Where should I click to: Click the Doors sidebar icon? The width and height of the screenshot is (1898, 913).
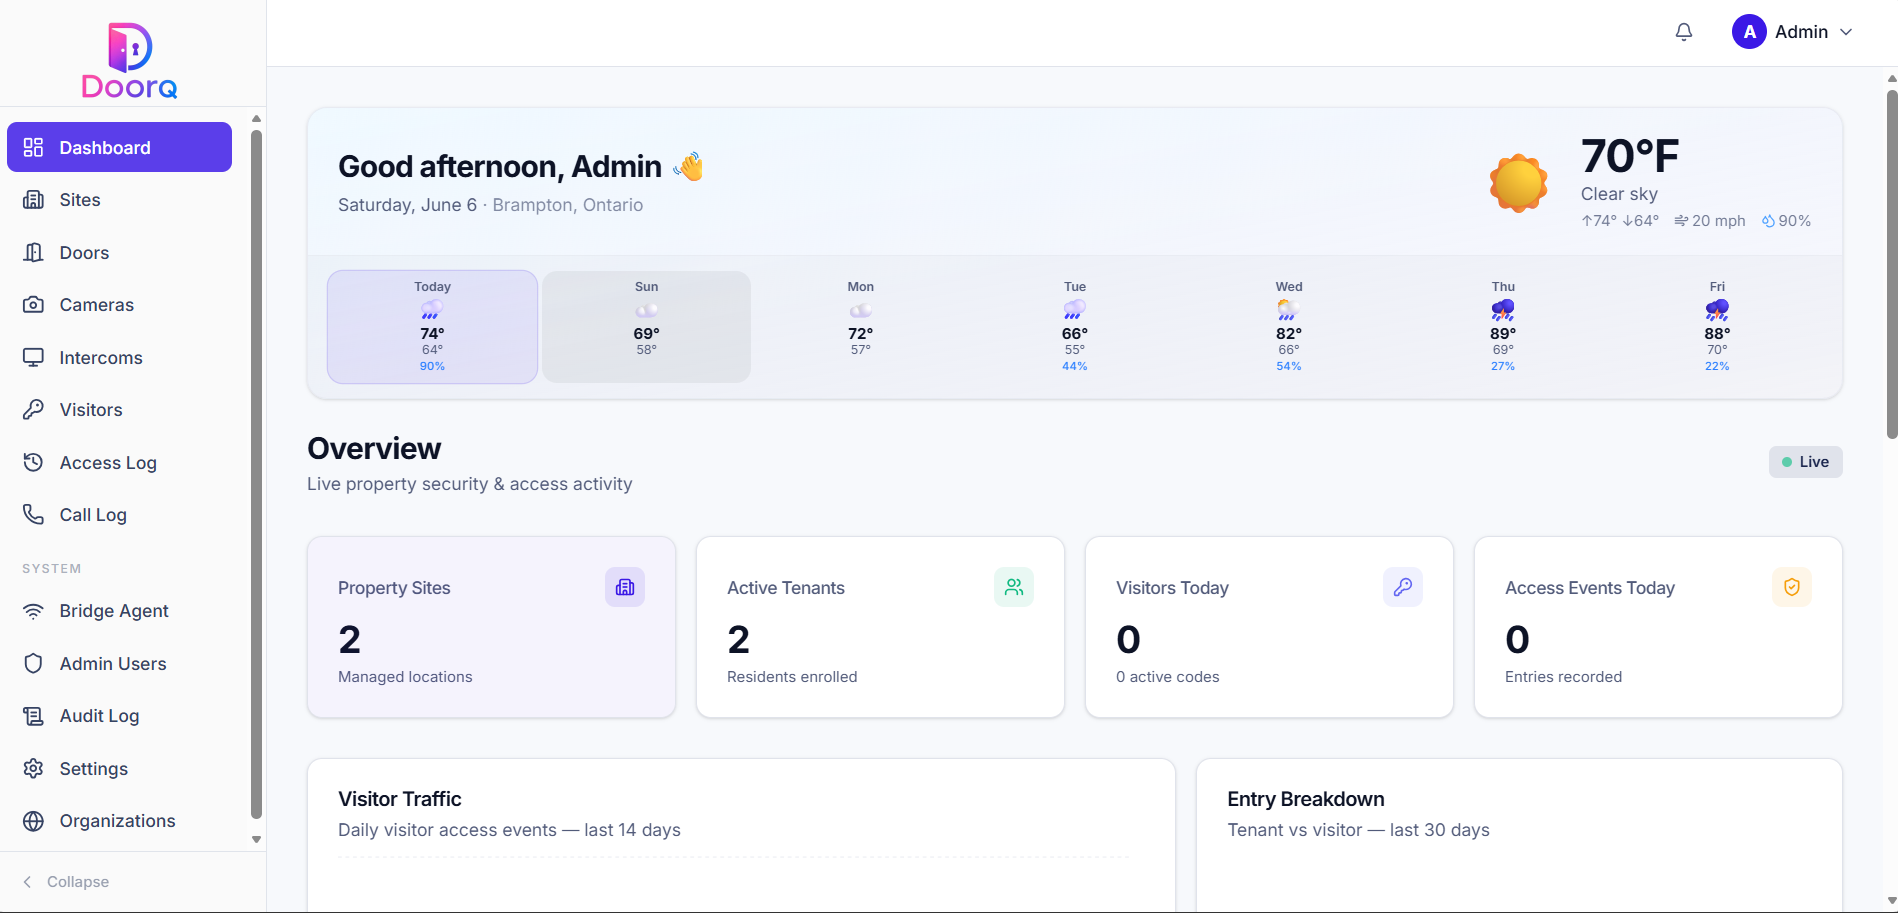[33, 252]
